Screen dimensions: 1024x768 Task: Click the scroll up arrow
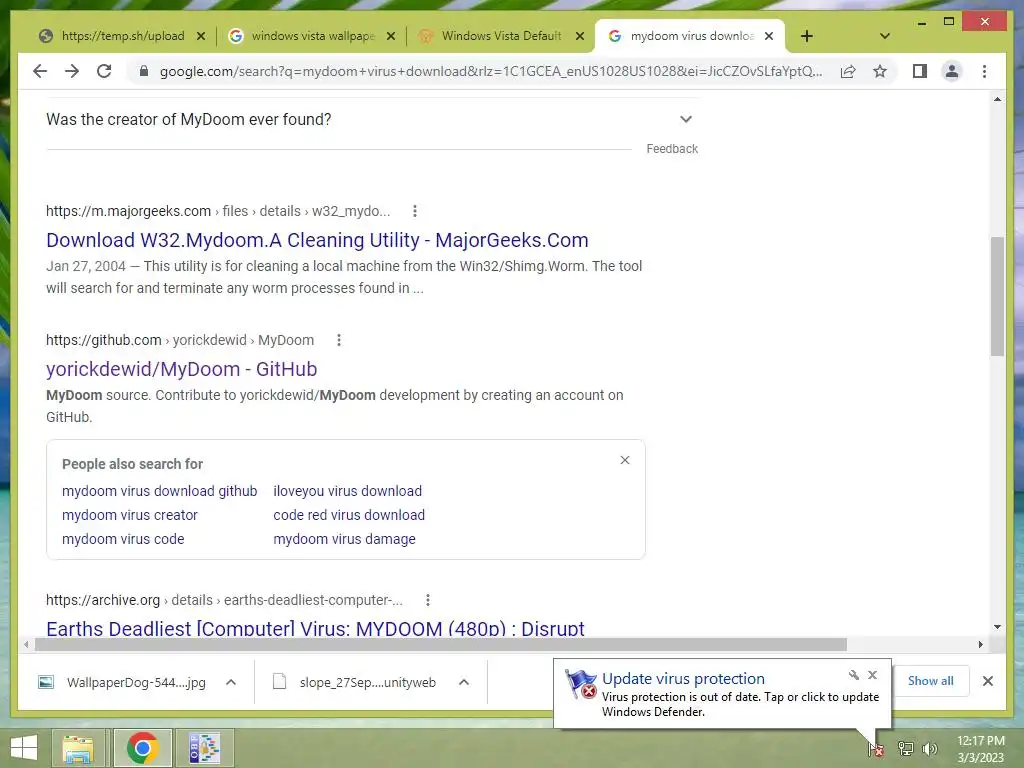(997, 99)
